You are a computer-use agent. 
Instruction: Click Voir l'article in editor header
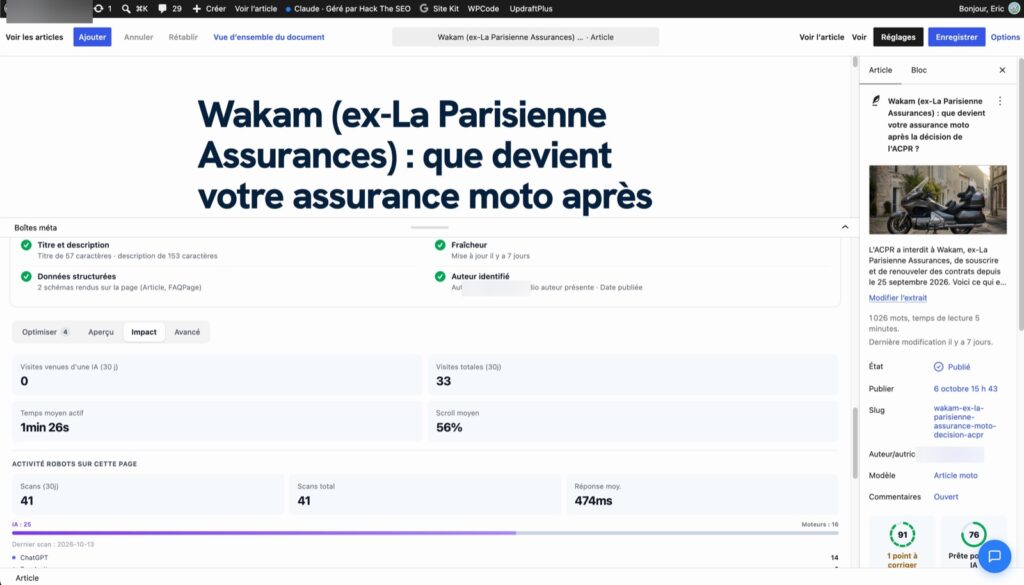pos(822,37)
